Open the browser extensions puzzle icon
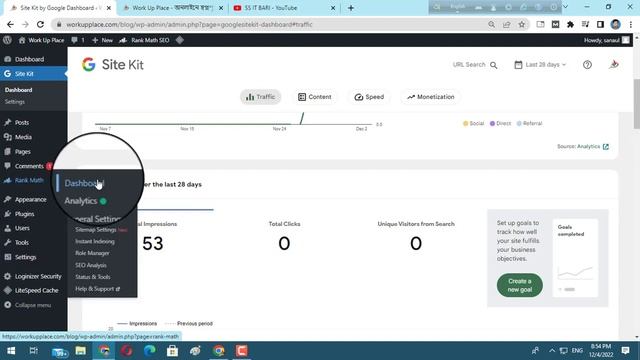 point(570,24)
